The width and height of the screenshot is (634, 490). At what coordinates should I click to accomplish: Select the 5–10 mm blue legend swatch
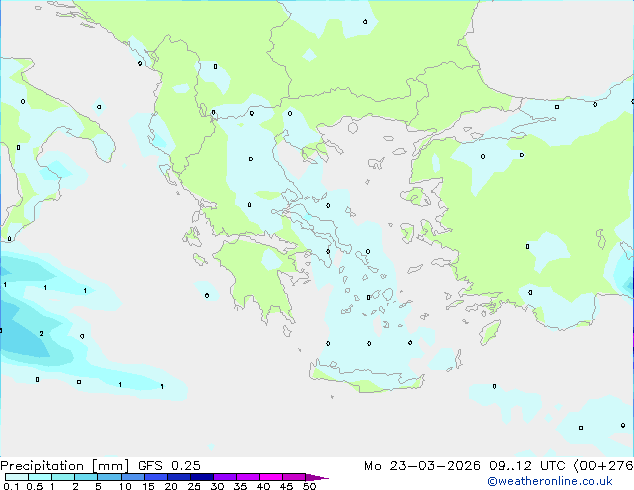click(x=110, y=477)
